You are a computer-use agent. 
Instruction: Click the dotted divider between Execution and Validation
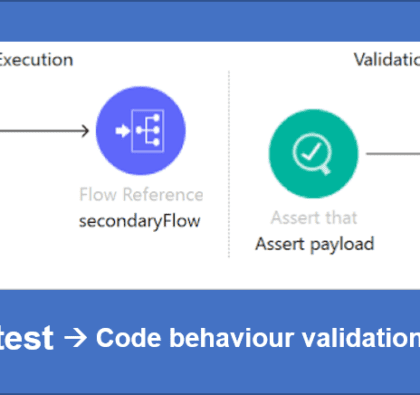229,164
